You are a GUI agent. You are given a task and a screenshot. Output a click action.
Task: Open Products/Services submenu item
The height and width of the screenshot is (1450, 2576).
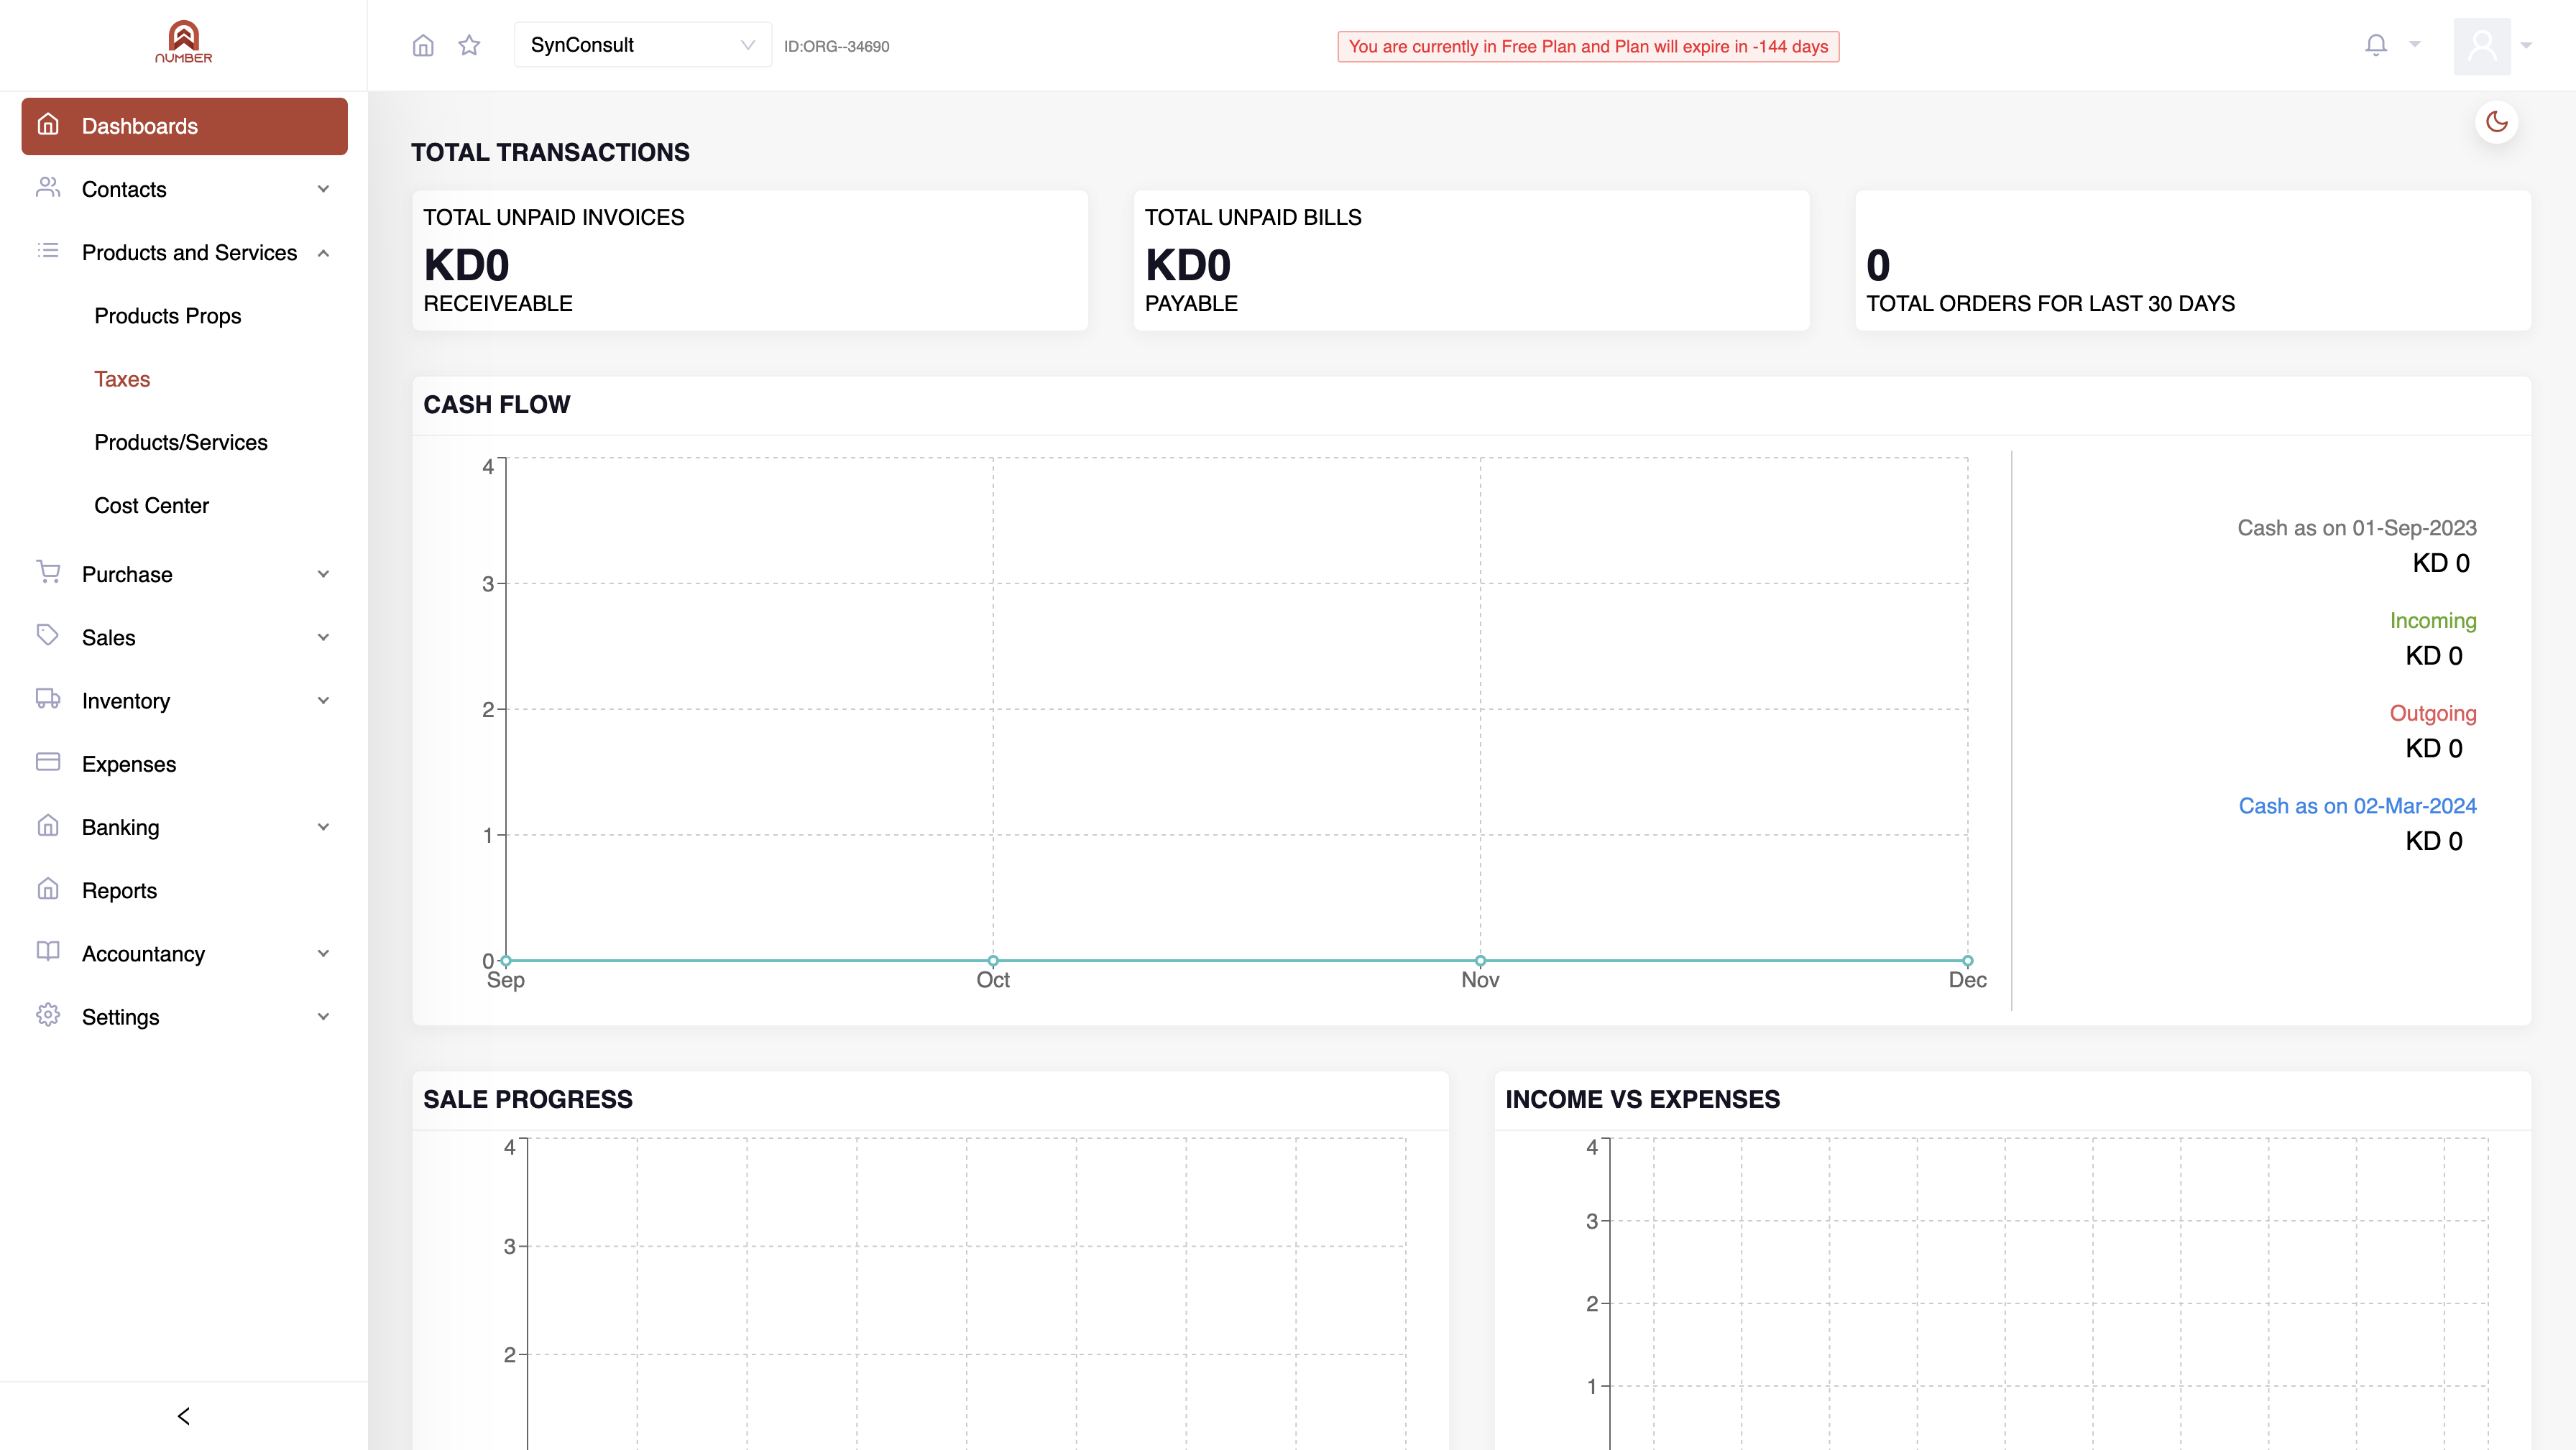[x=181, y=442]
